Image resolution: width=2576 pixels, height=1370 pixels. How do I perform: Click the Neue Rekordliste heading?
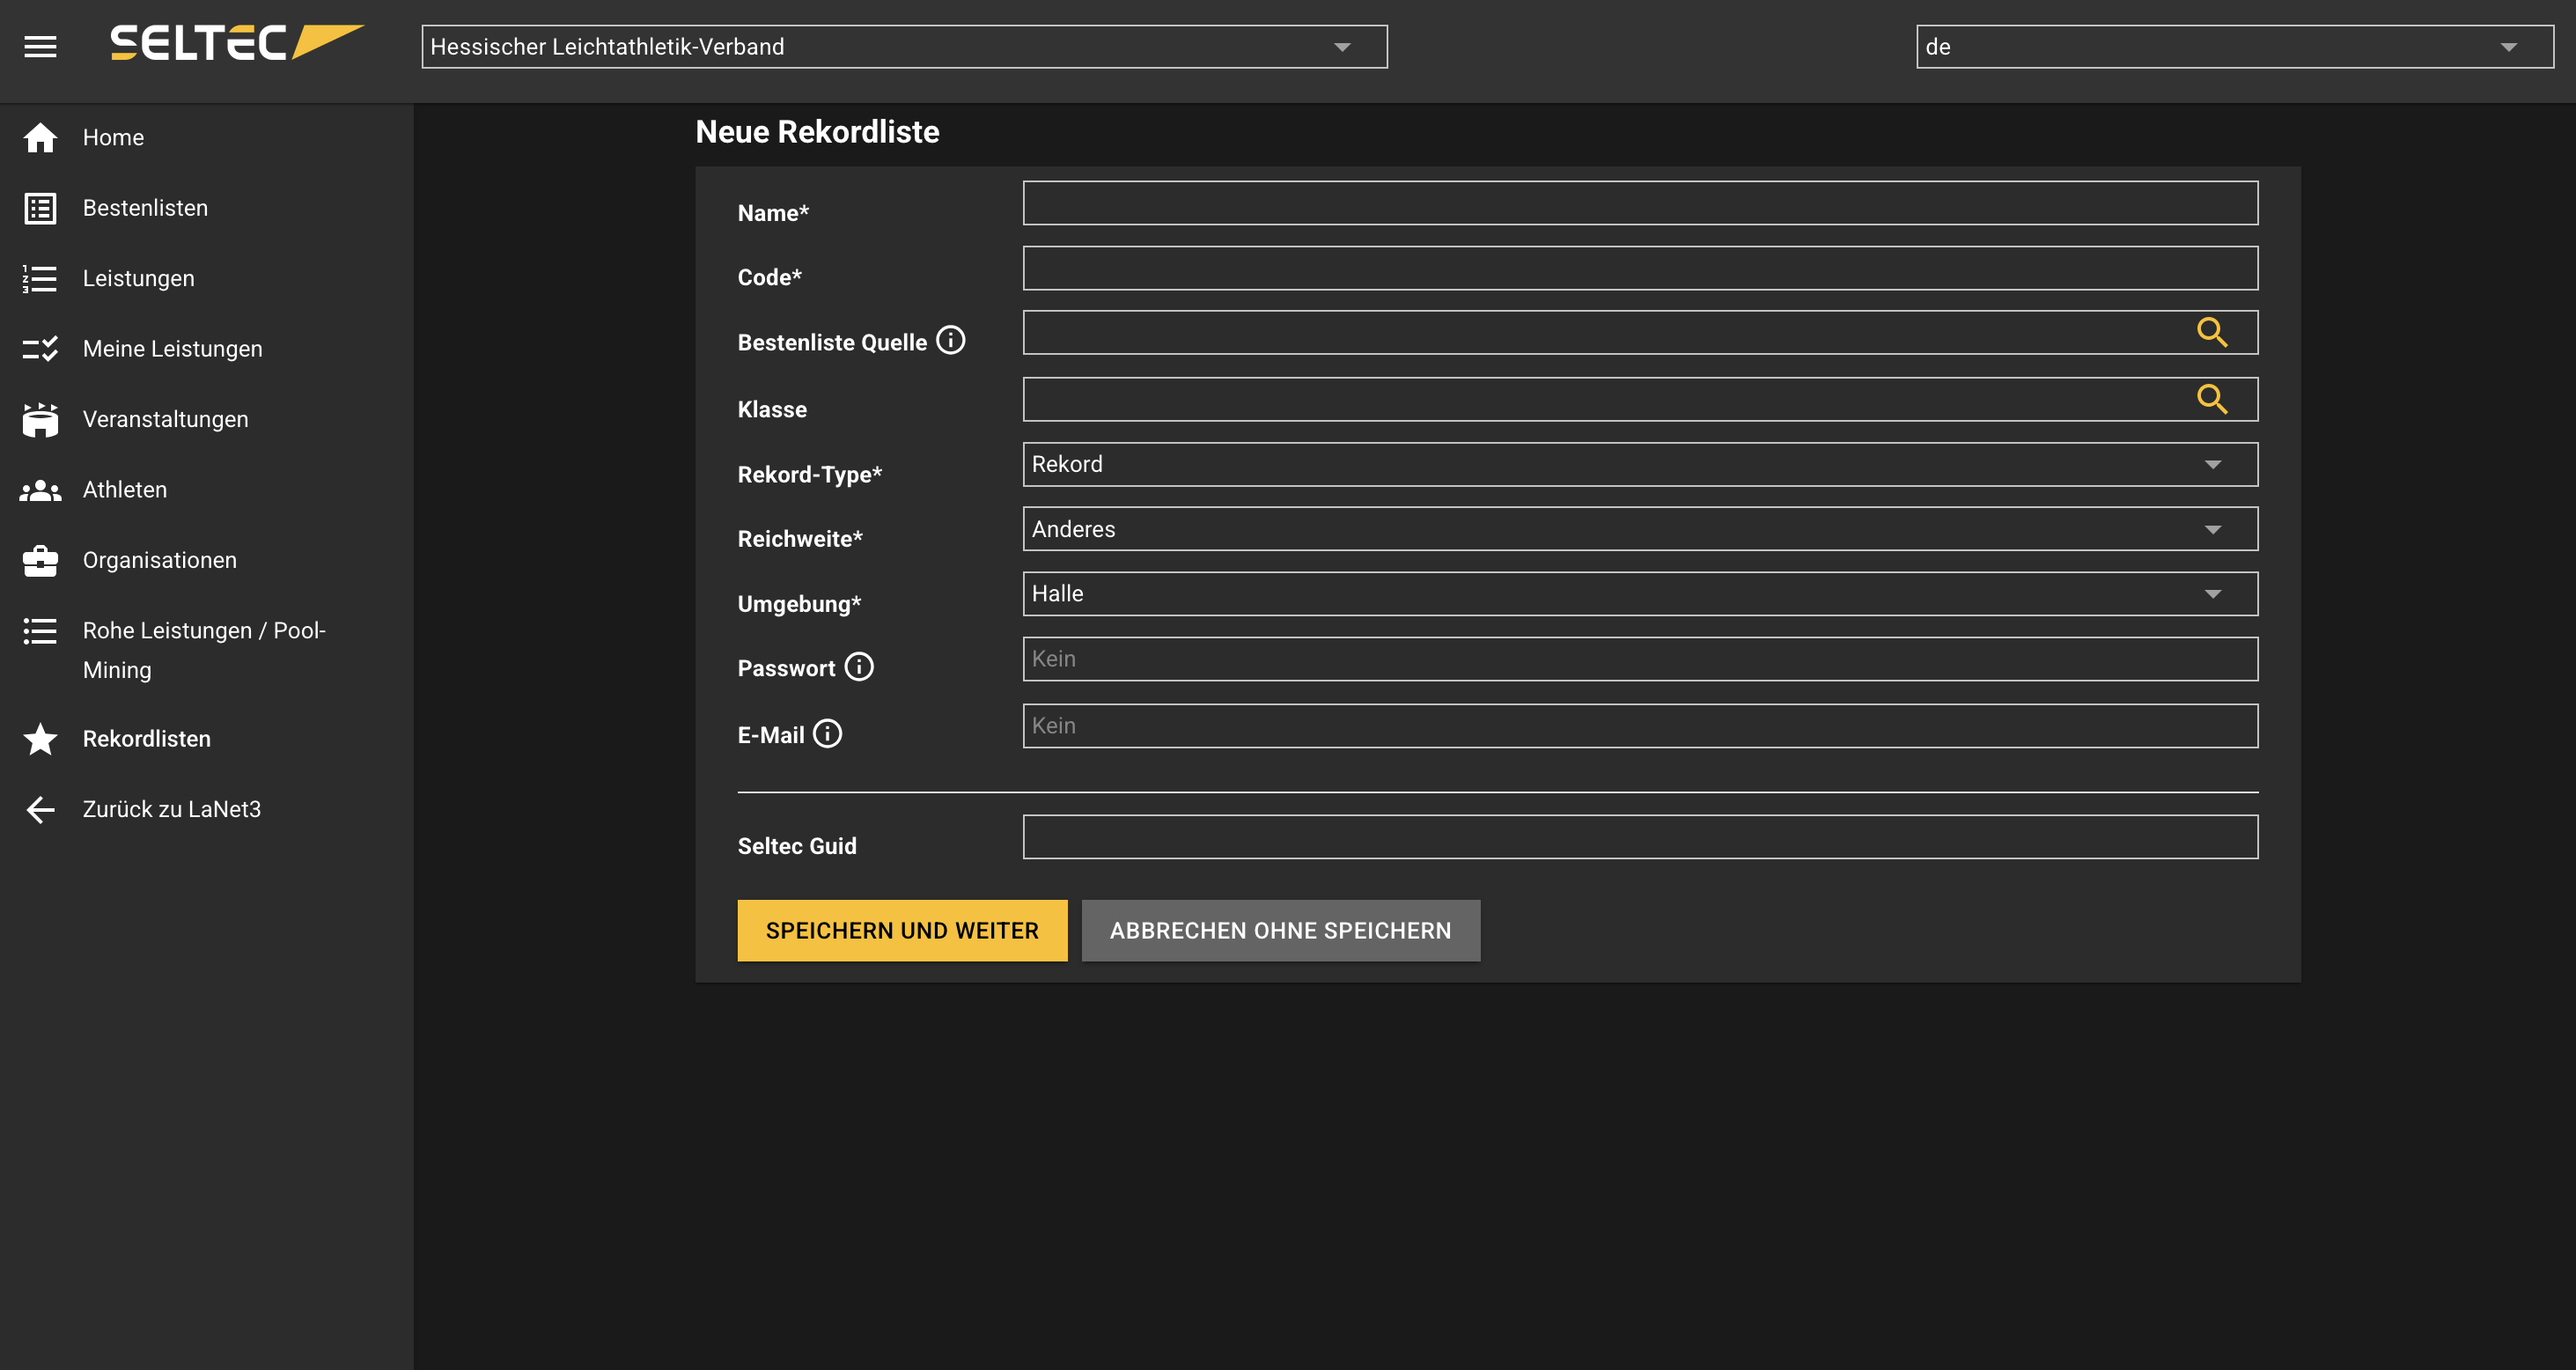coord(817,132)
